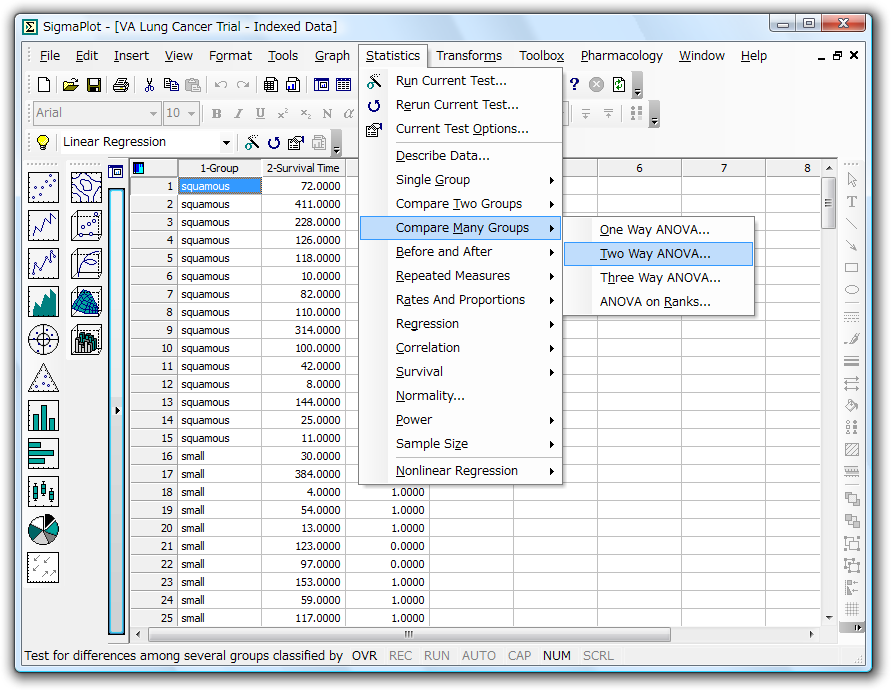This screenshot has height=690, width=891.
Task: Click the 2-Survival Time column header
Action: 303,168
